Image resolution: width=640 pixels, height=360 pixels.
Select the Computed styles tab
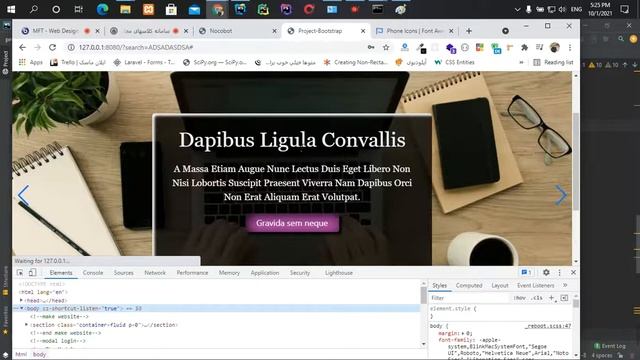click(469, 285)
